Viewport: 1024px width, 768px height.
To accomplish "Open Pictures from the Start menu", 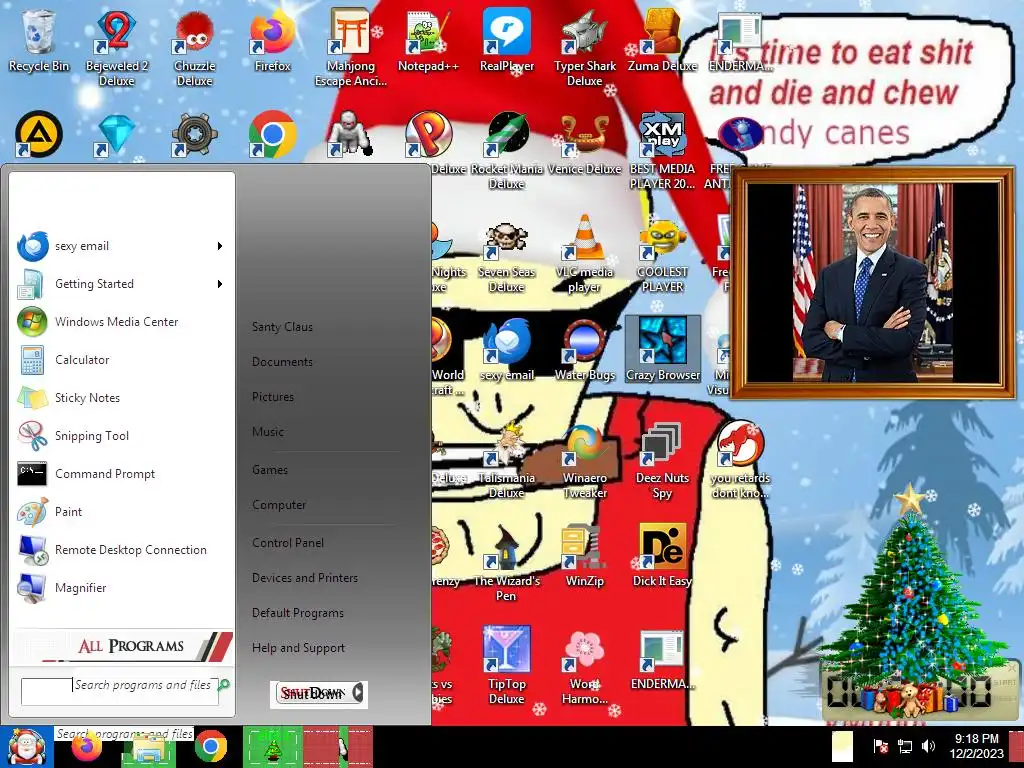I will (x=273, y=396).
